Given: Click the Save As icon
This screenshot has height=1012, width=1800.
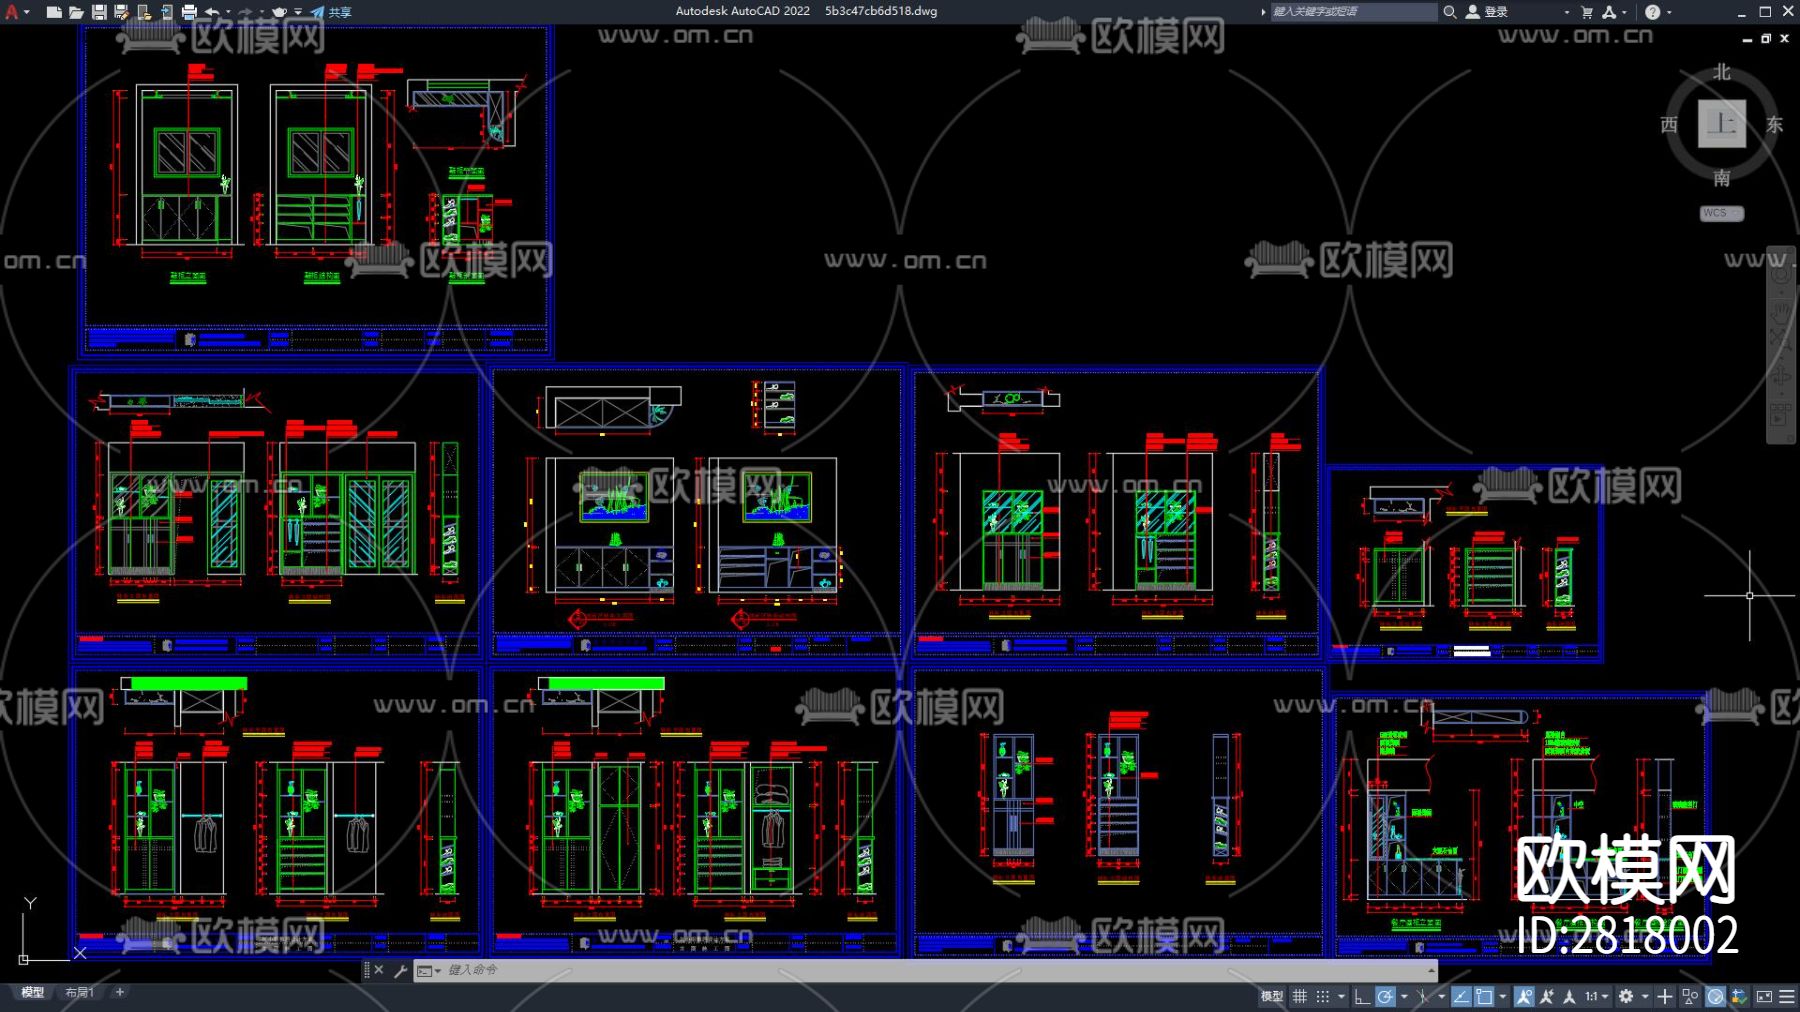Looking at the screenshot, I should click(121, 12).
